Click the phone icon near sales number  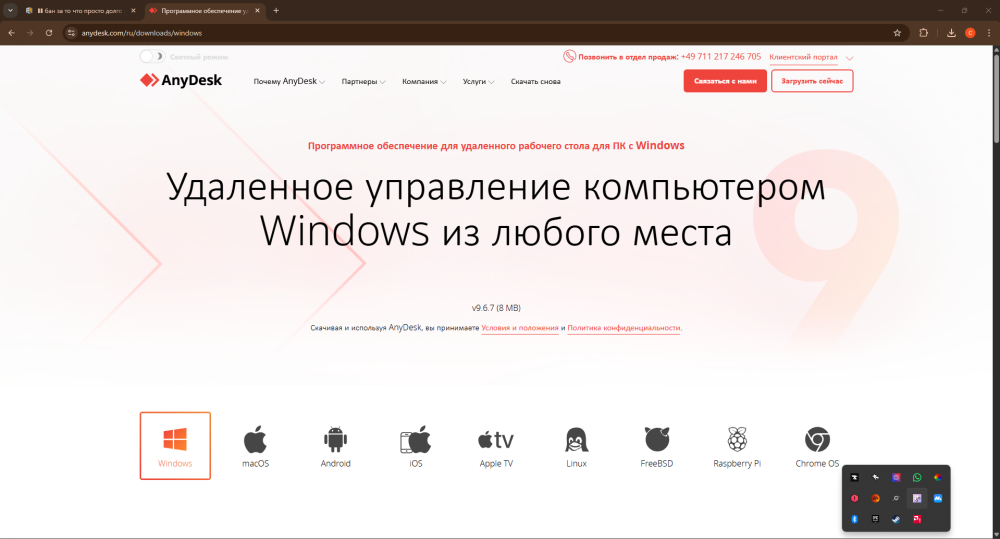pos(569,57)
